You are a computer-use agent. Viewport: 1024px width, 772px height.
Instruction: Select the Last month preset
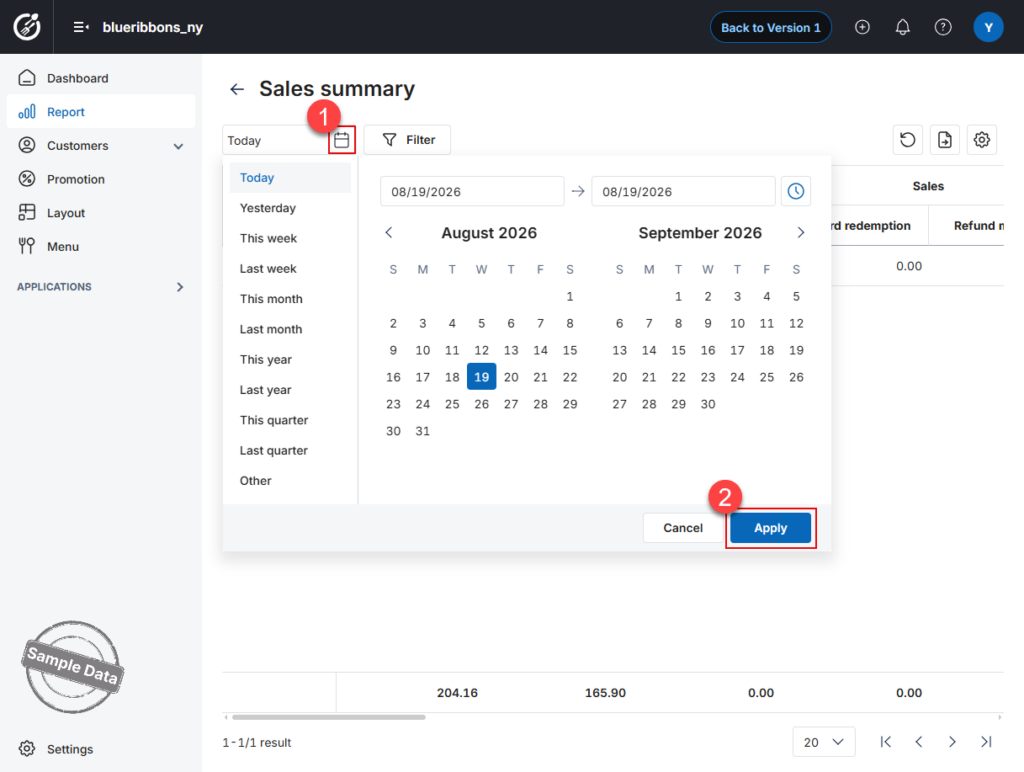click(290, 329)
